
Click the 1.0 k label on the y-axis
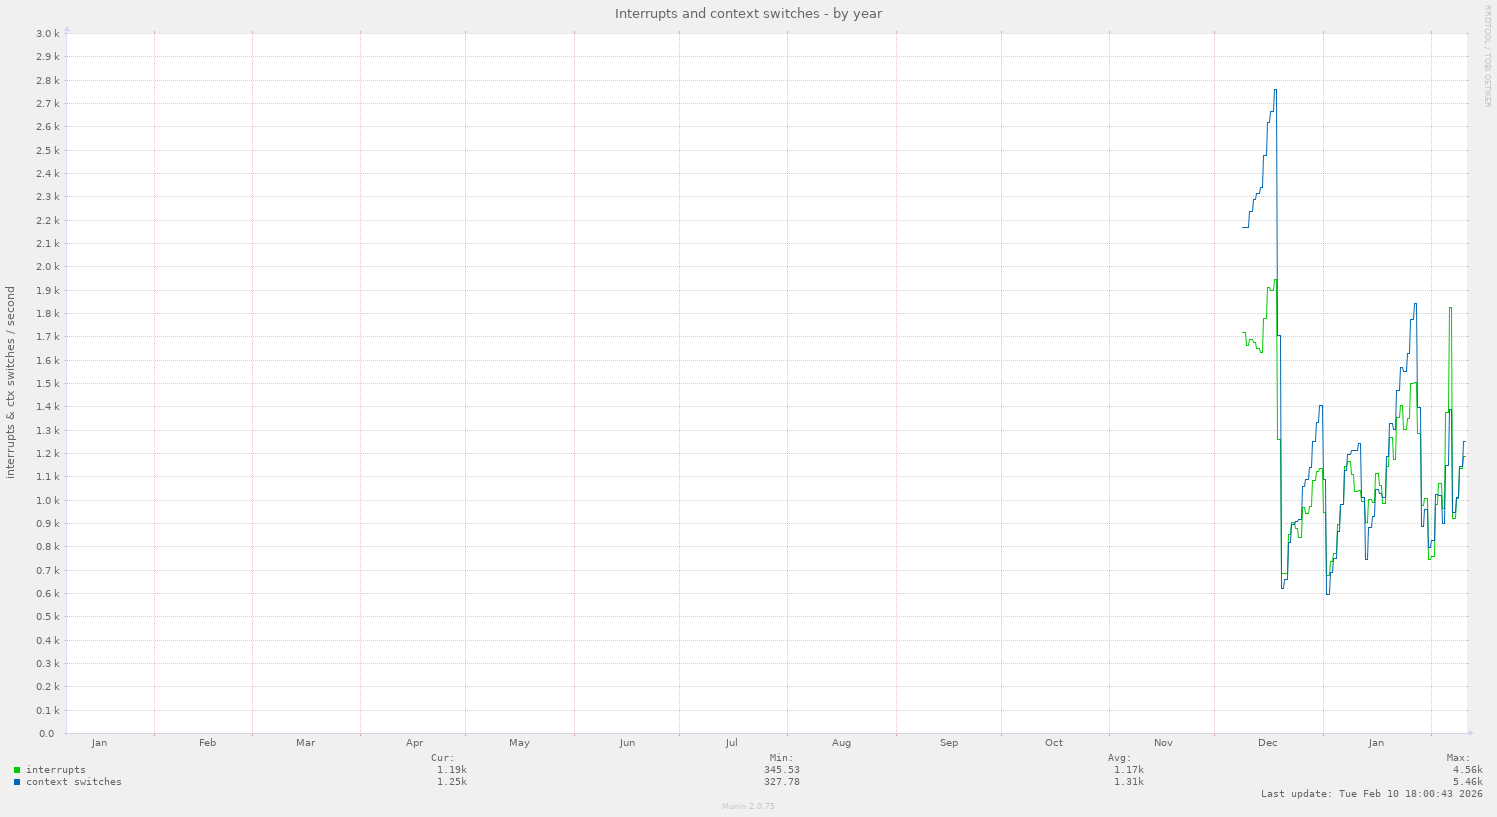(x=47, y=500)
